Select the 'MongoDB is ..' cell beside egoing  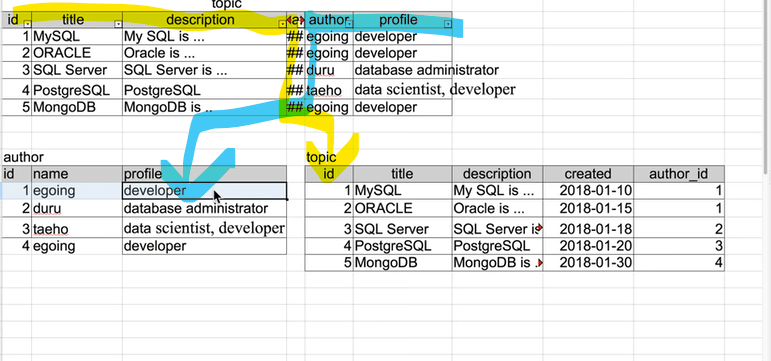pos(204,107)
